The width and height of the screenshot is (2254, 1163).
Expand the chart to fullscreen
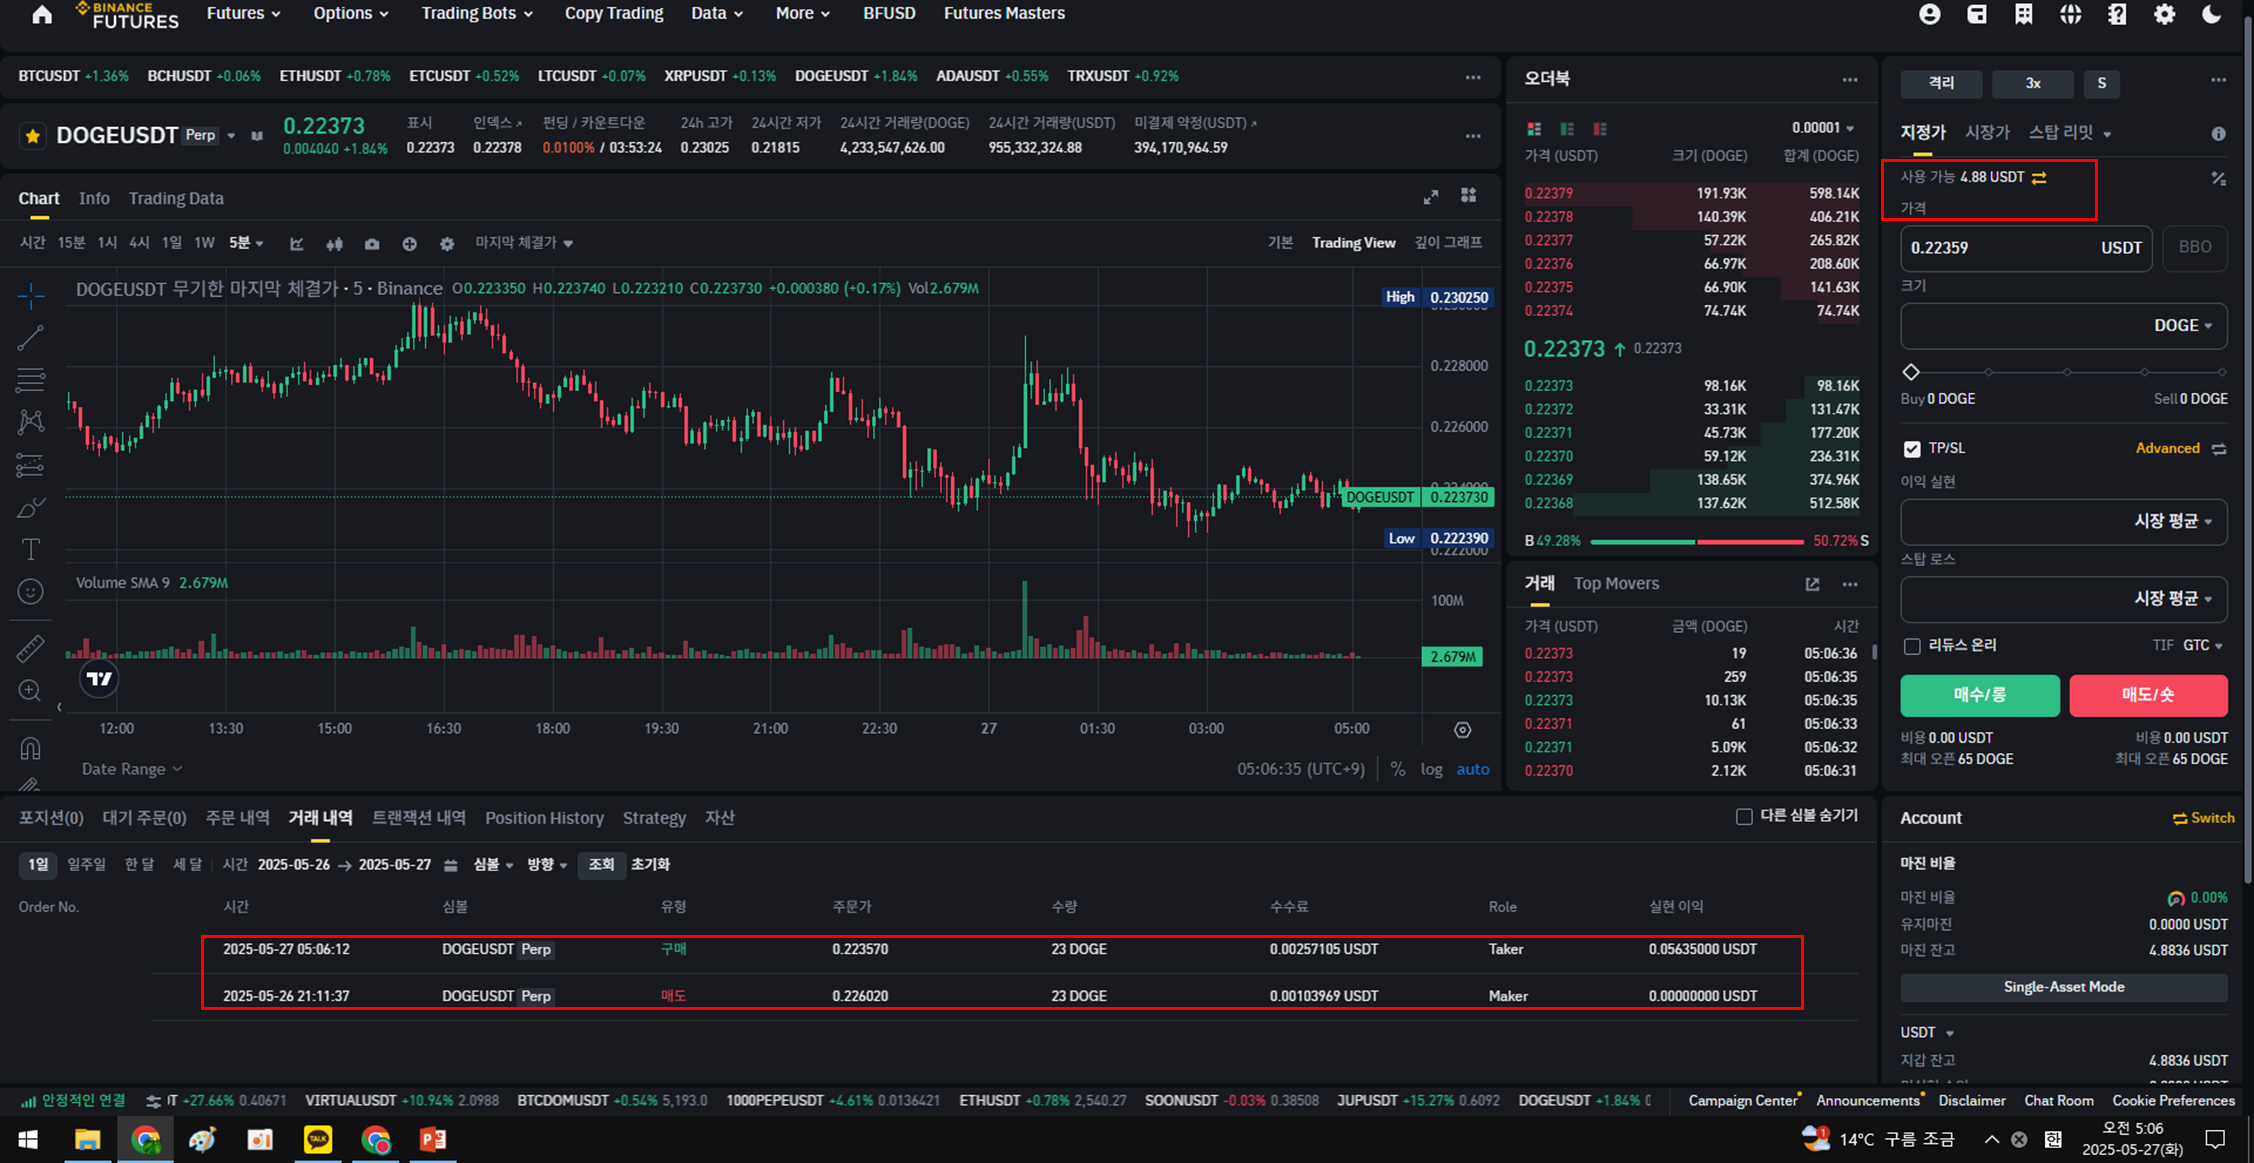[x=1431, y=197]
